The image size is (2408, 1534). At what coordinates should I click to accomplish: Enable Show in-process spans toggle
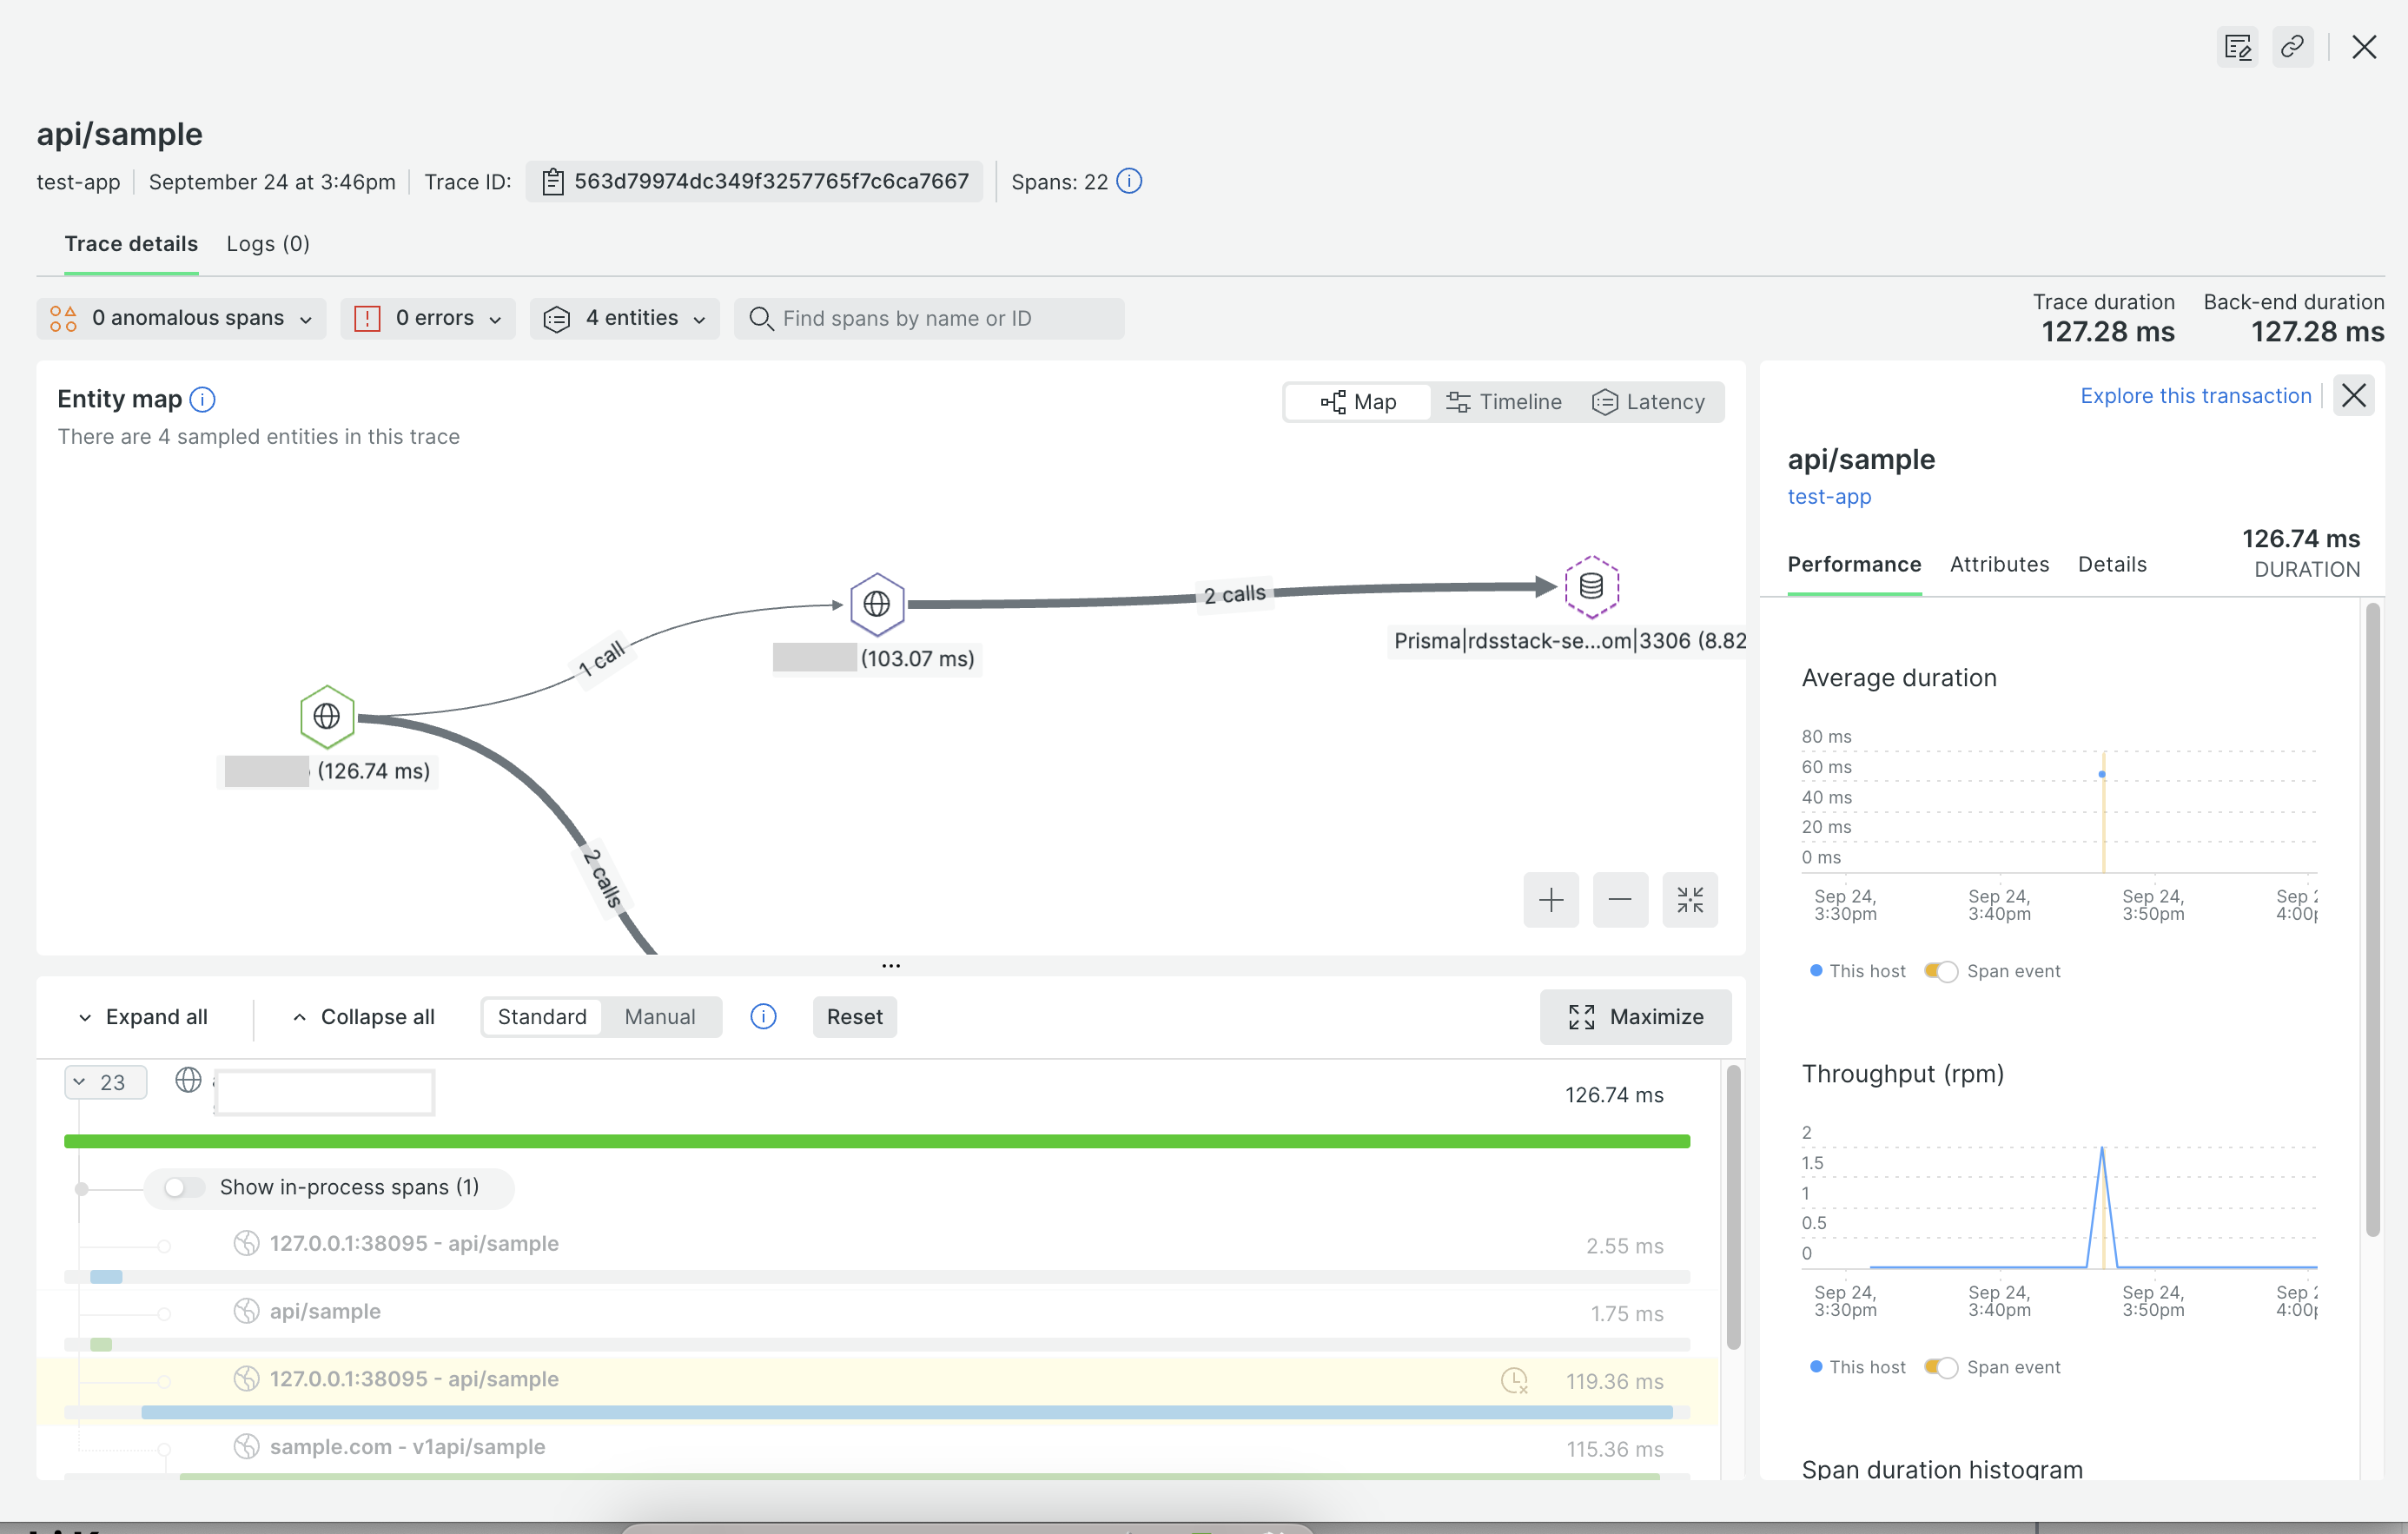click(x=184, y=1187)
